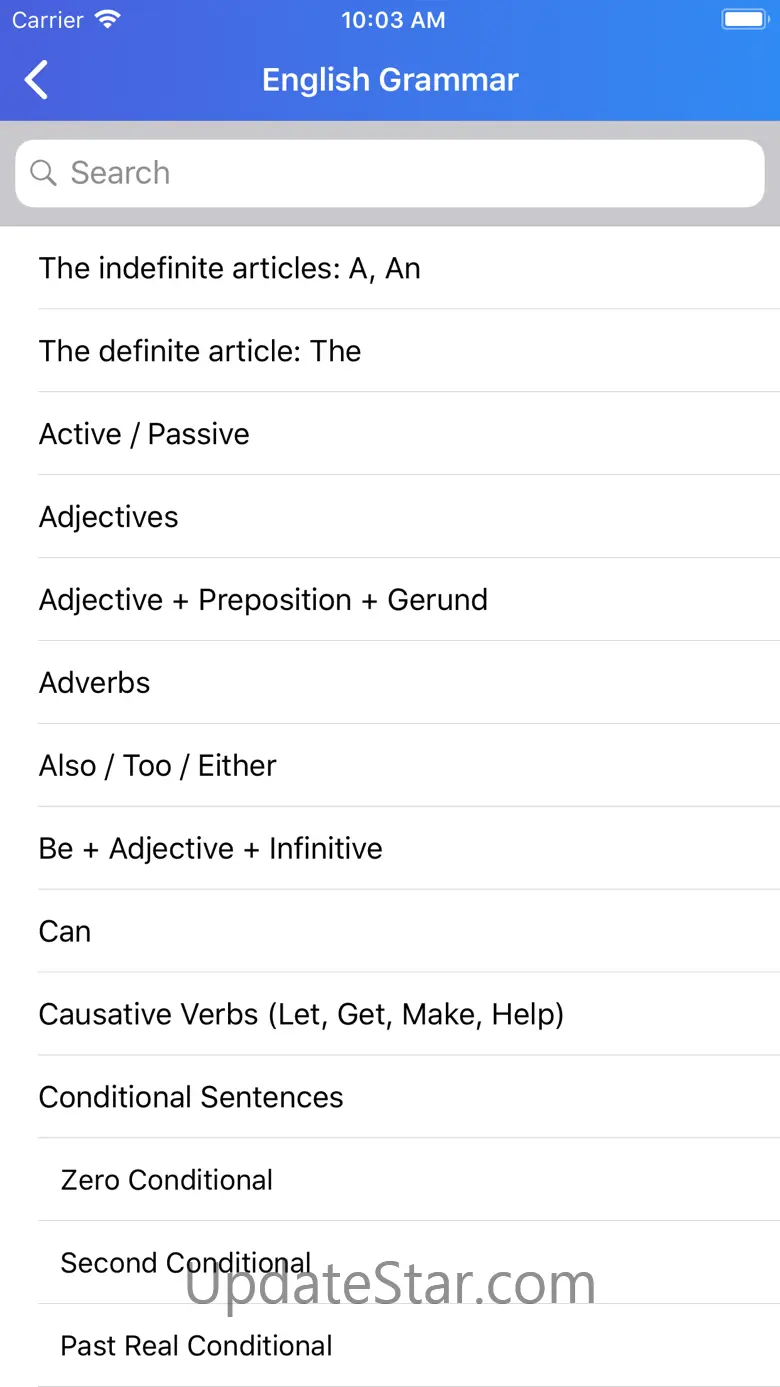
Task: Tap the English Grammar header title
Action: [x=390, y=80]
